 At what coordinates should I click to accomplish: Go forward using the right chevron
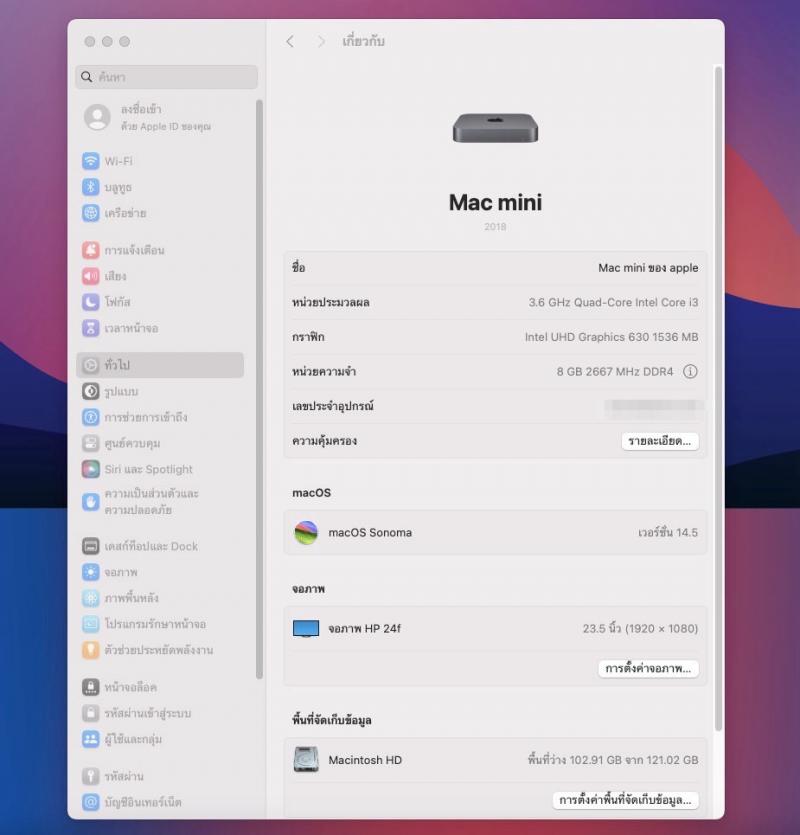pyautogui.click(x=321, y=42)
